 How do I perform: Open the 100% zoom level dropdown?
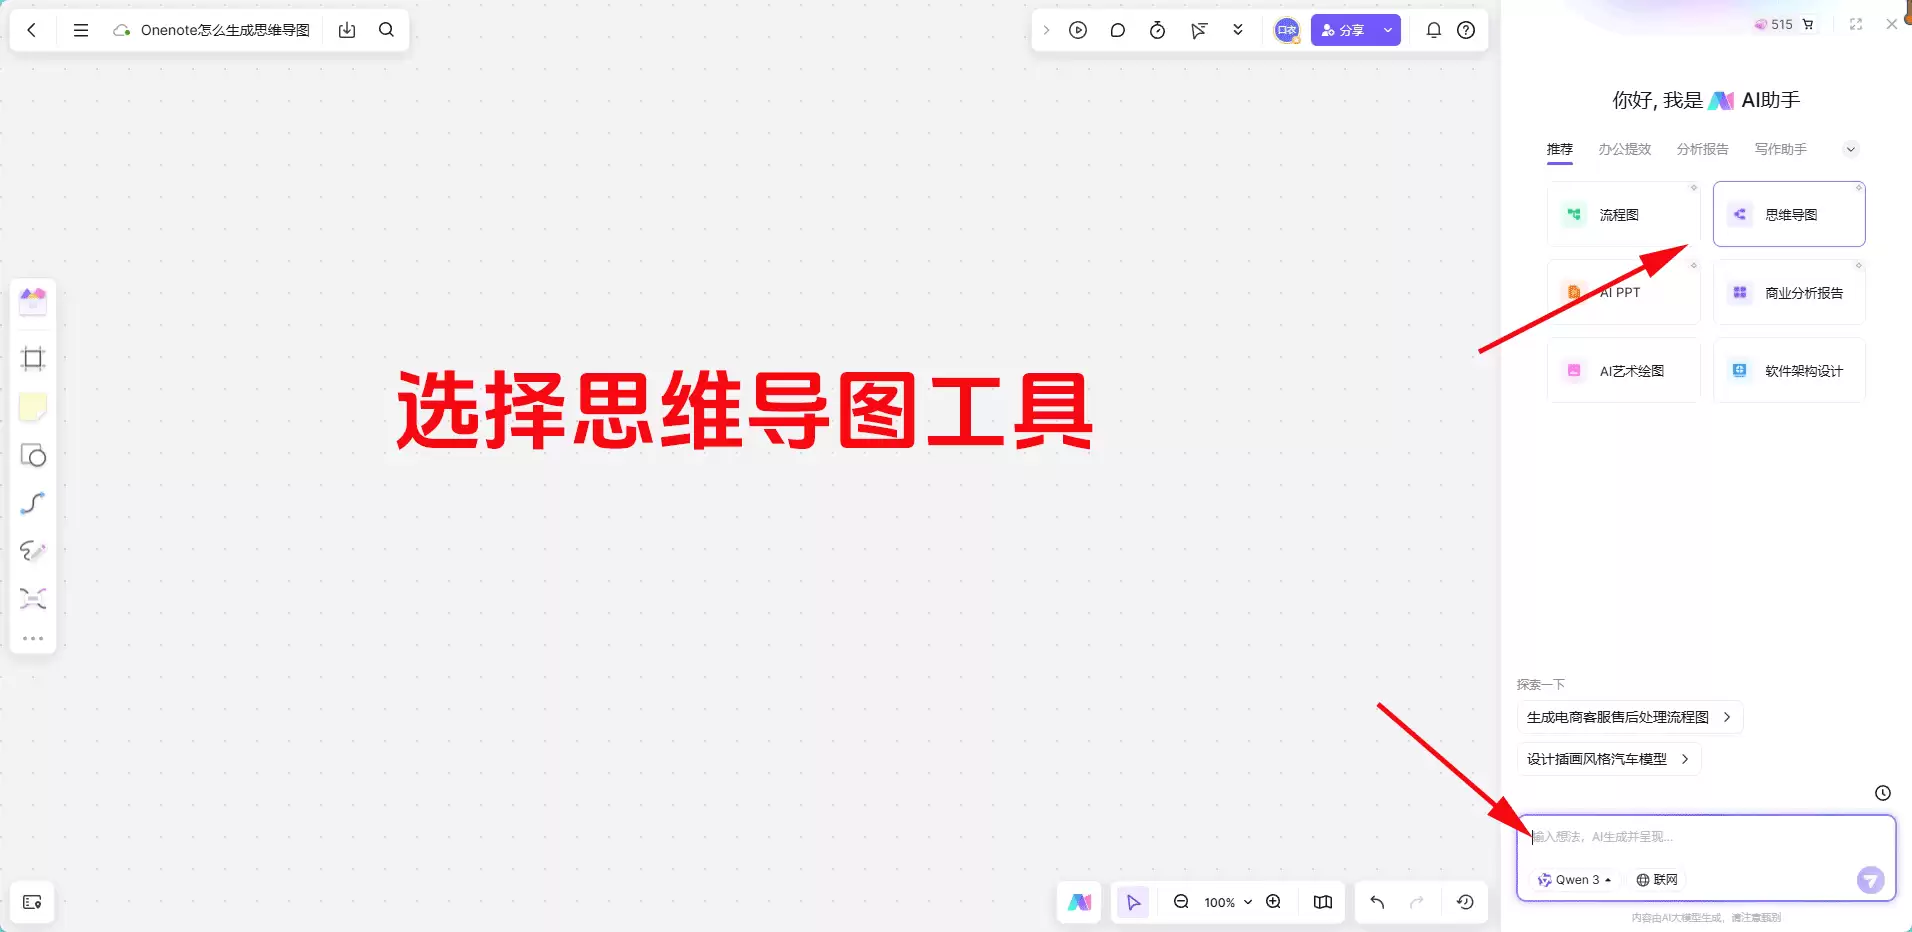click(1228, 902)
